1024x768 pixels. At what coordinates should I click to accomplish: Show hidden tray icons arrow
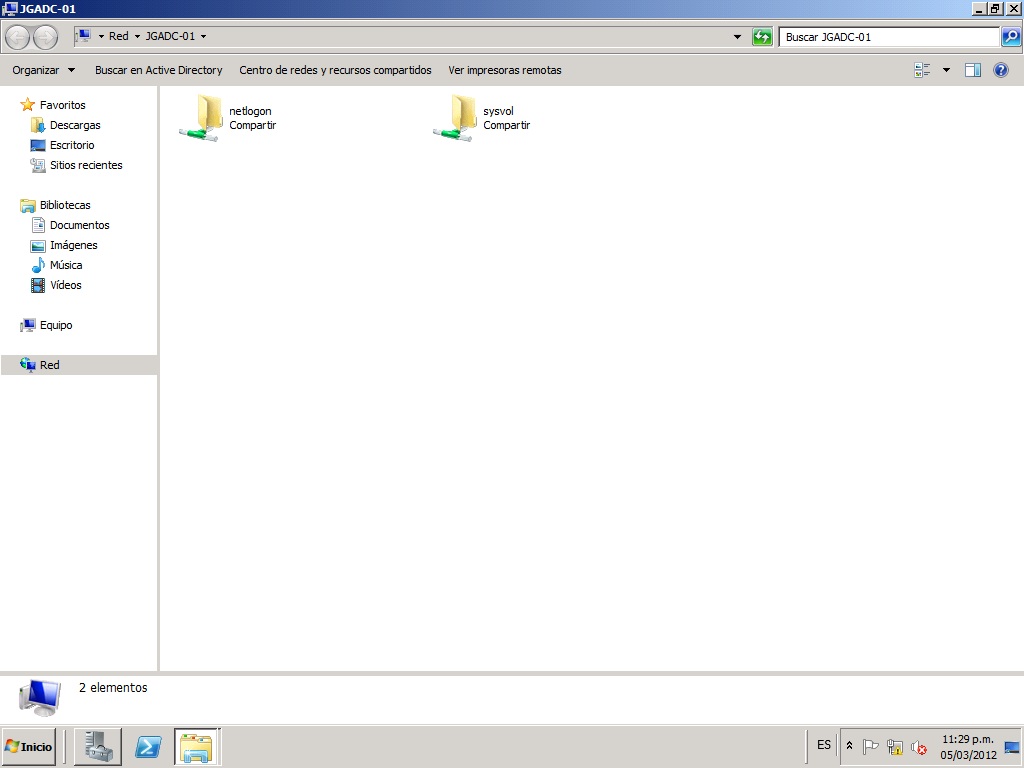point(849,746)
